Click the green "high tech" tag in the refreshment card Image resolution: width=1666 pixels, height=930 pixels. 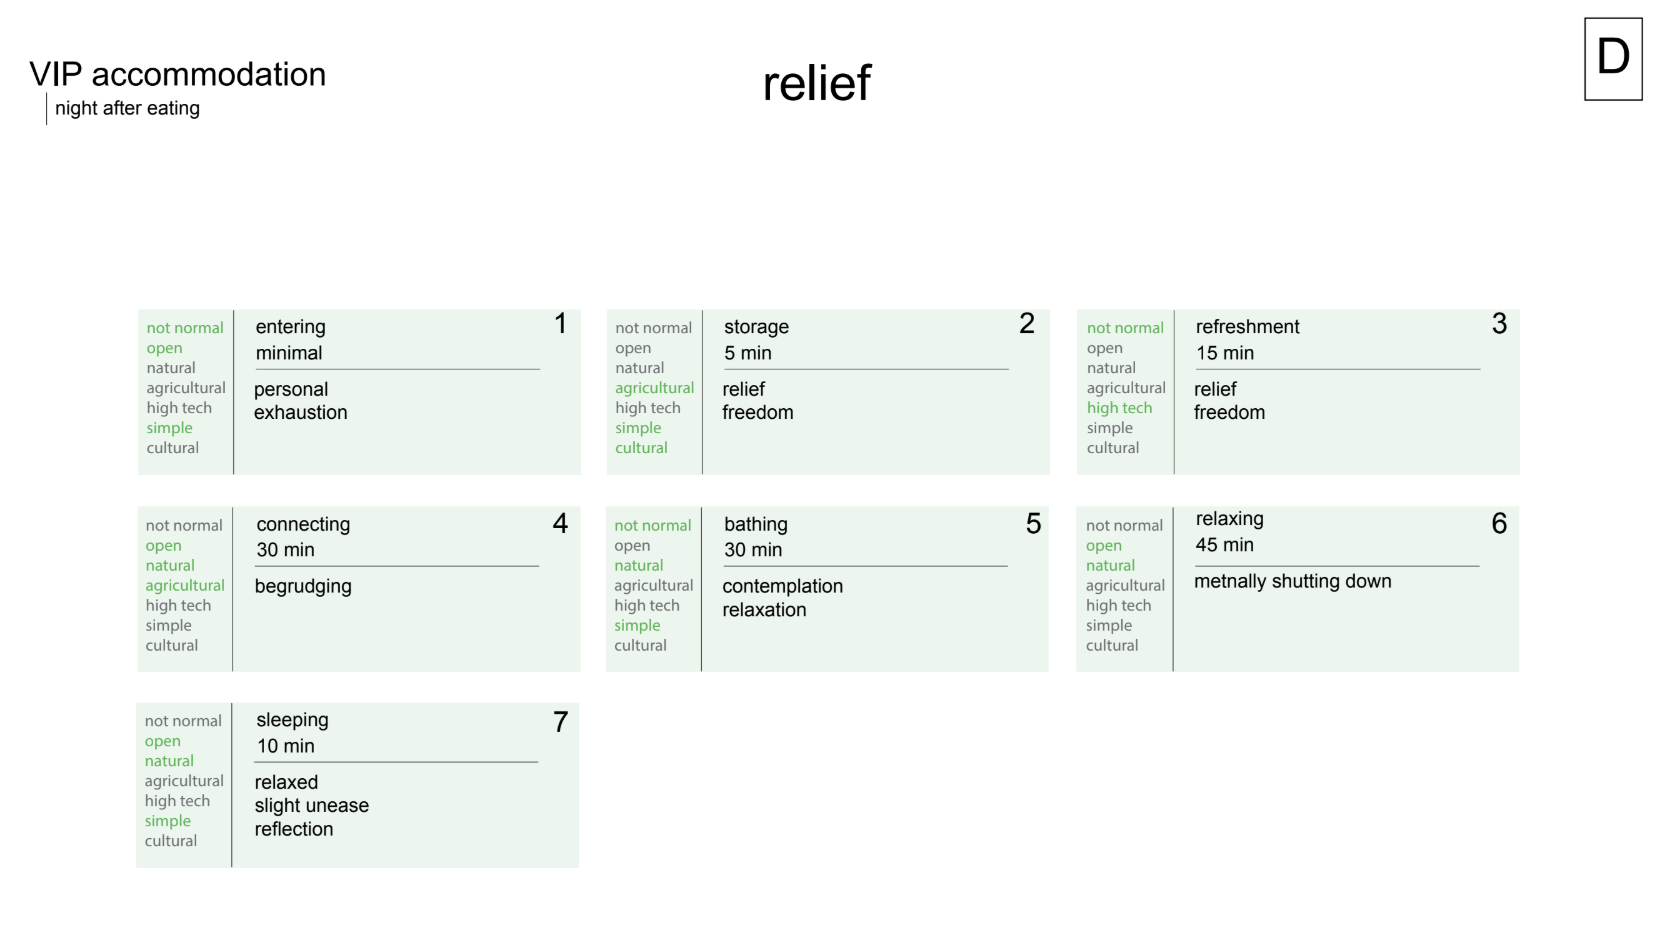1119,408
